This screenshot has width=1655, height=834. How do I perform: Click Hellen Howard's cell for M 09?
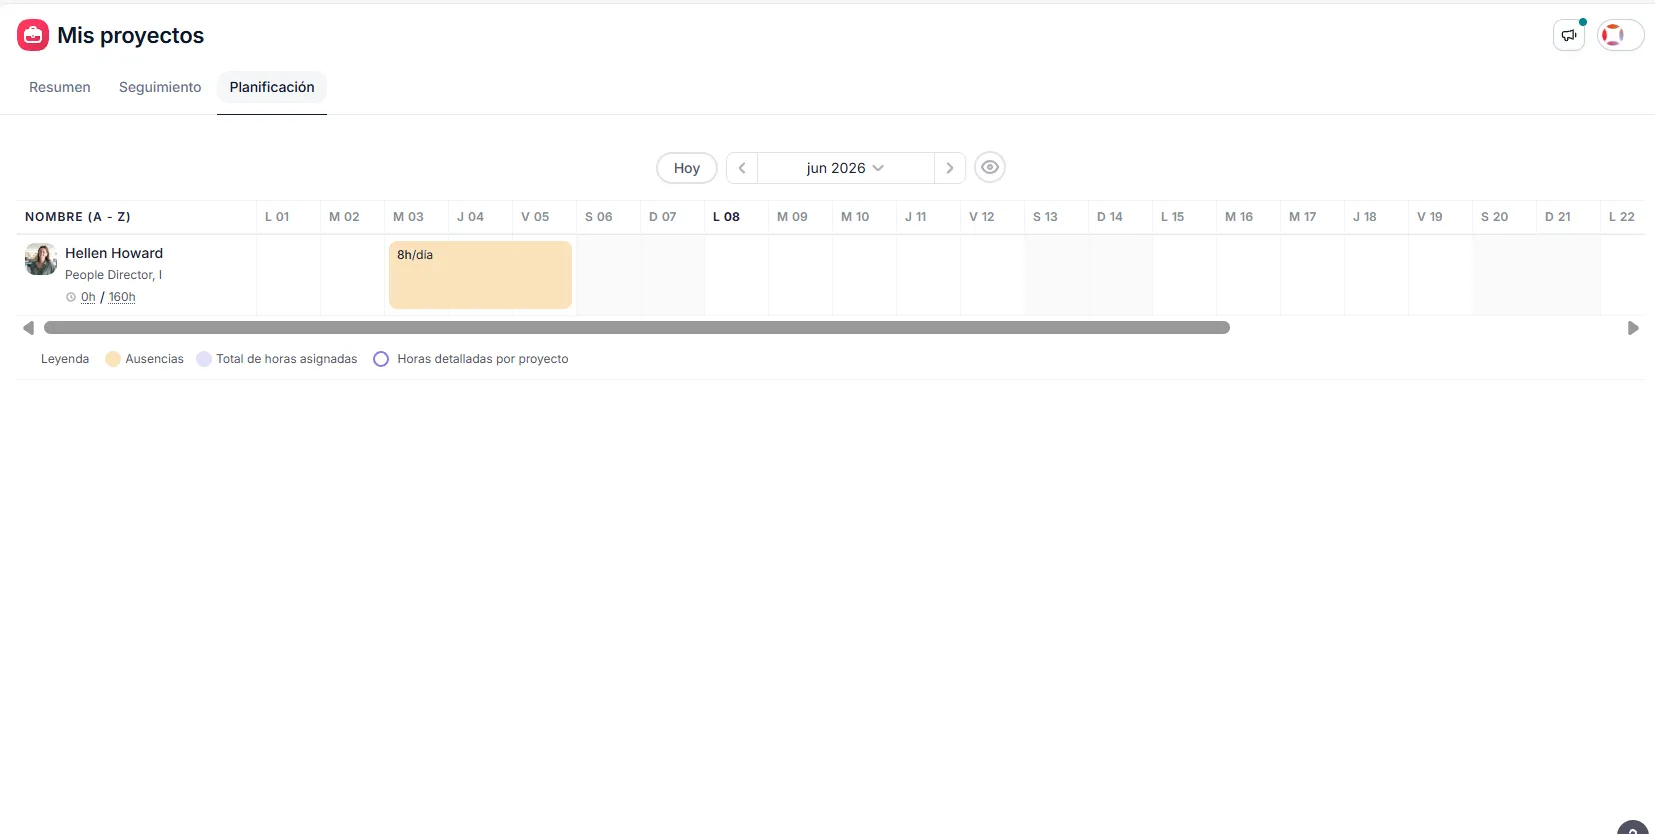pyautogui.click(x=800, y=275)
